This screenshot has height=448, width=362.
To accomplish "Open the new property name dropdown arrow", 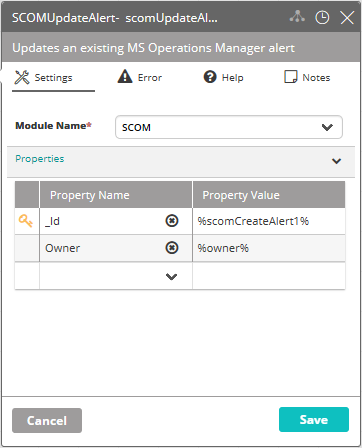I will [x=171, y=276].
